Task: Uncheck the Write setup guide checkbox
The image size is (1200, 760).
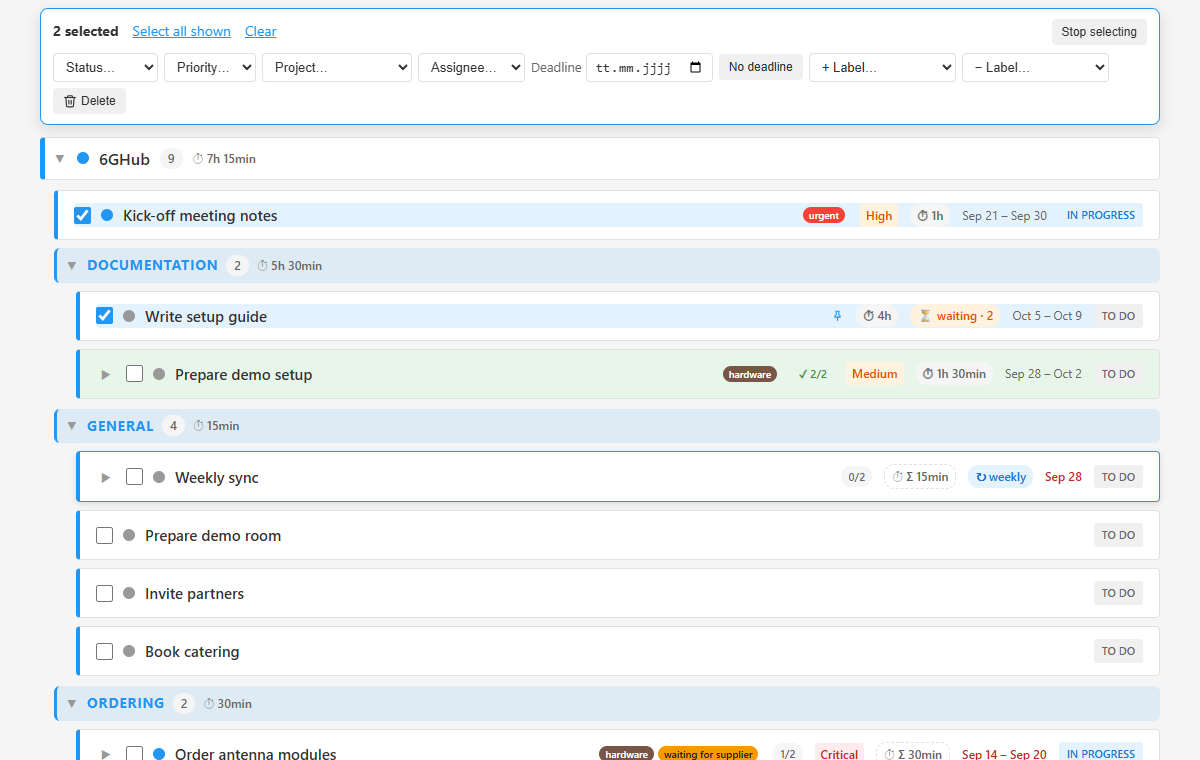Action: (105, 316)
